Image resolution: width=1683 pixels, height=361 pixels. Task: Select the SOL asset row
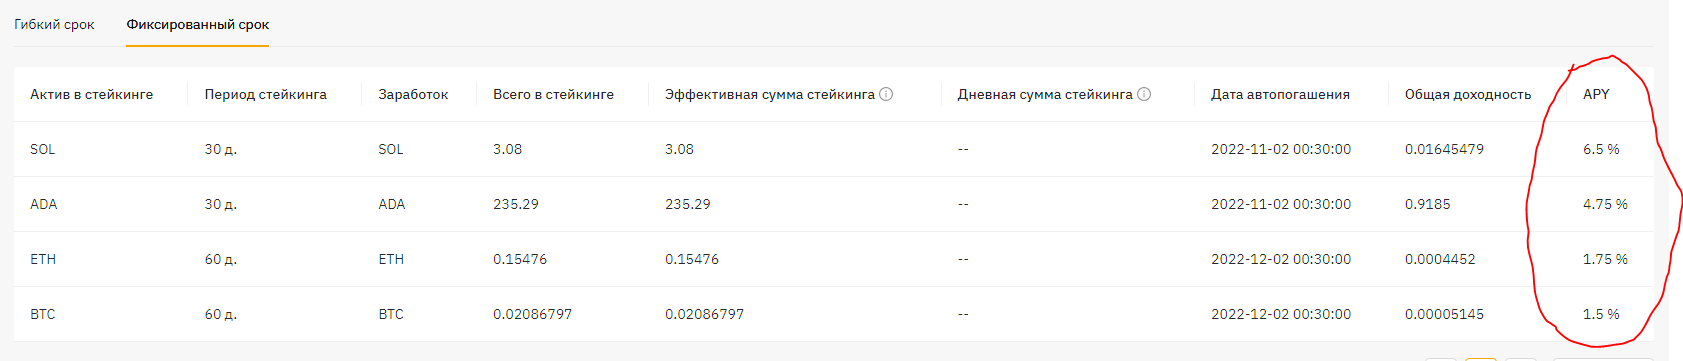(834, 149)
